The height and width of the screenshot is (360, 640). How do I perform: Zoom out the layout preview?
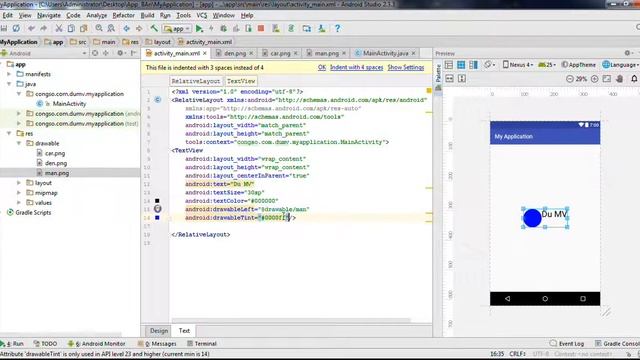[x=569, y=79]
